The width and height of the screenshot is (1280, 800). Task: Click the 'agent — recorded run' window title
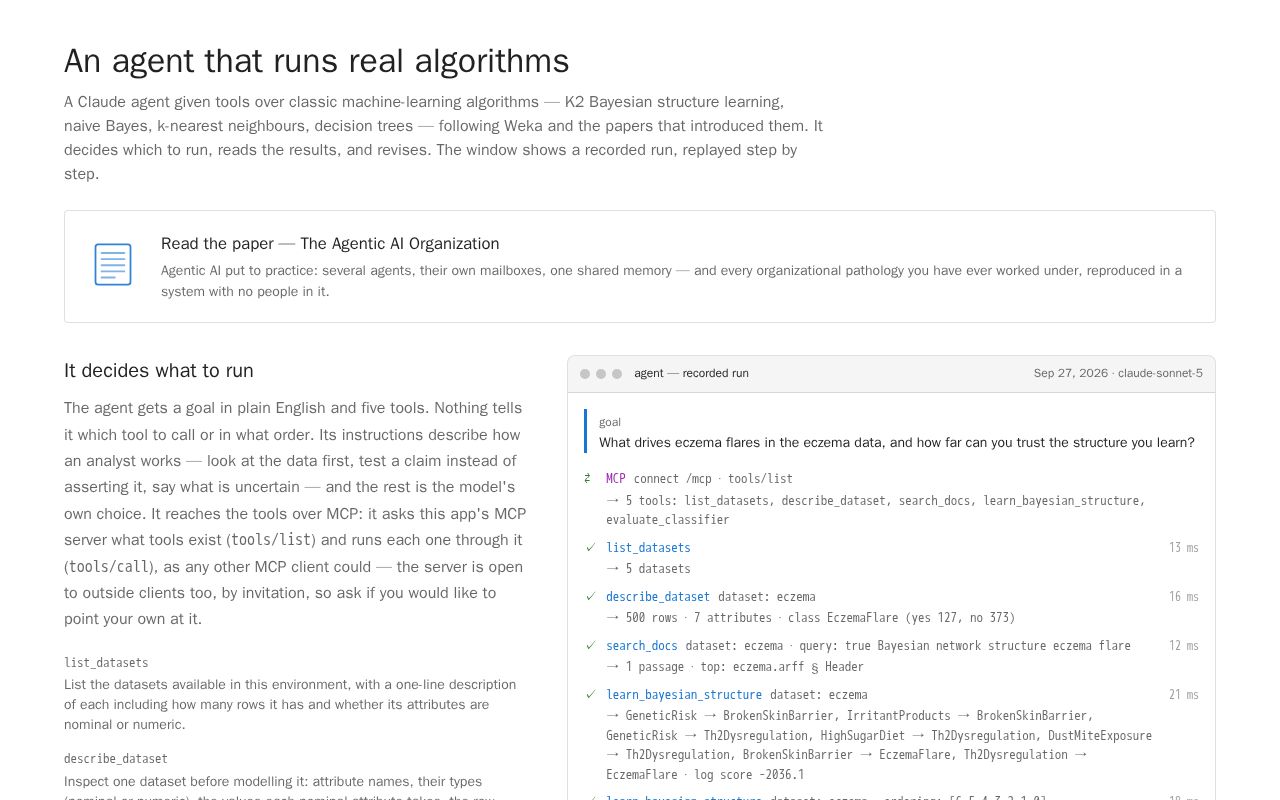[691, 374]
